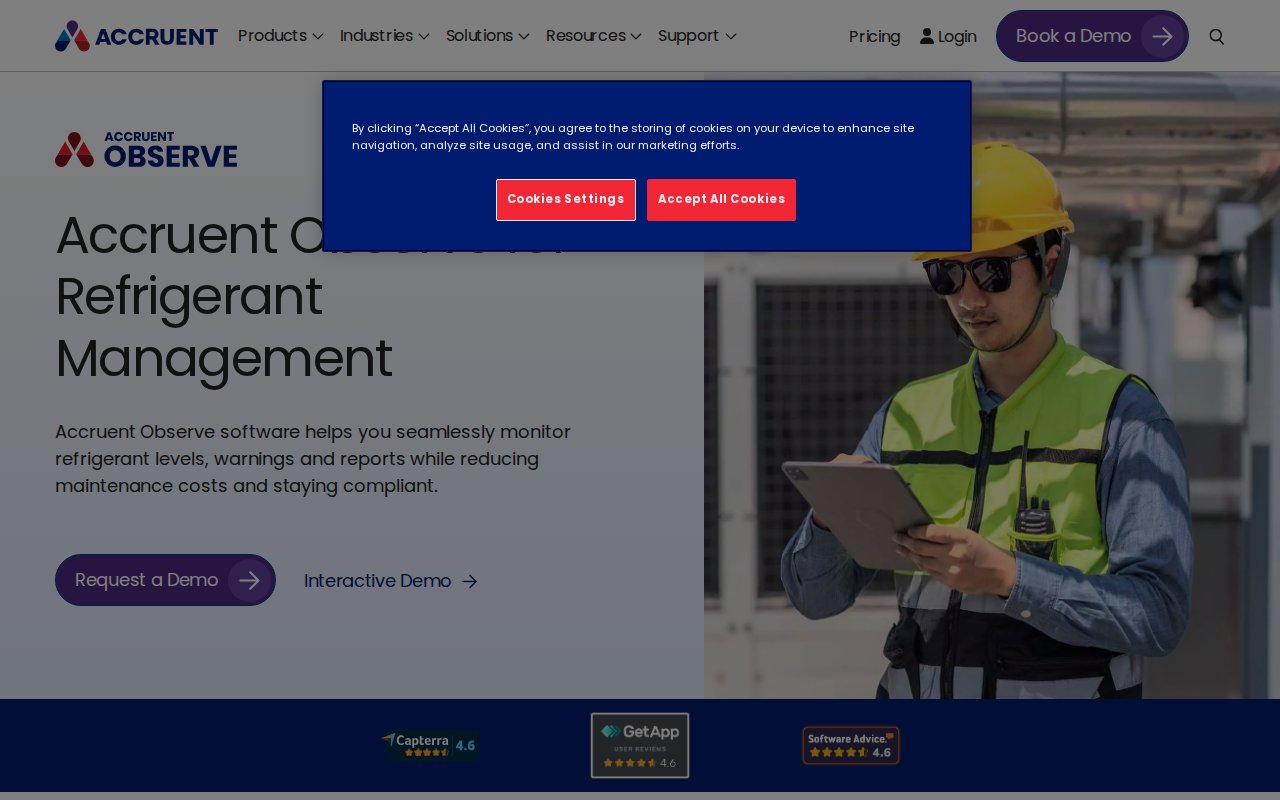
Task: Go to the Pricing page
Action: [874, 36]
